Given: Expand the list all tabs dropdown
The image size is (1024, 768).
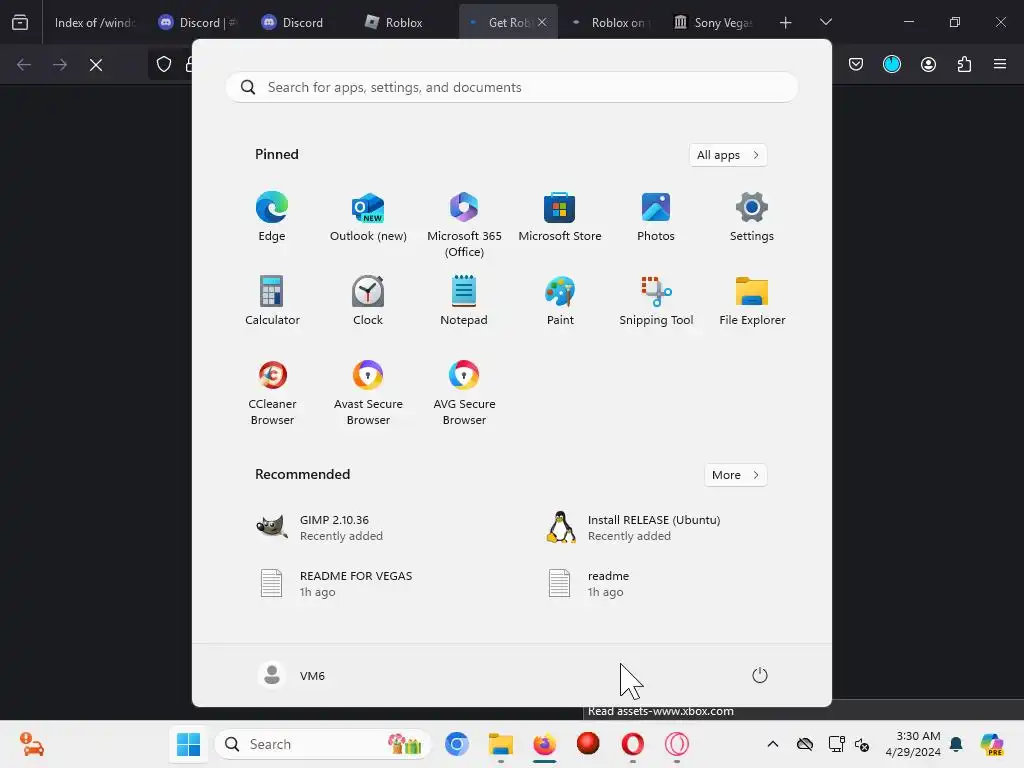Looking at the screenshot, I should tap(825, 22).
